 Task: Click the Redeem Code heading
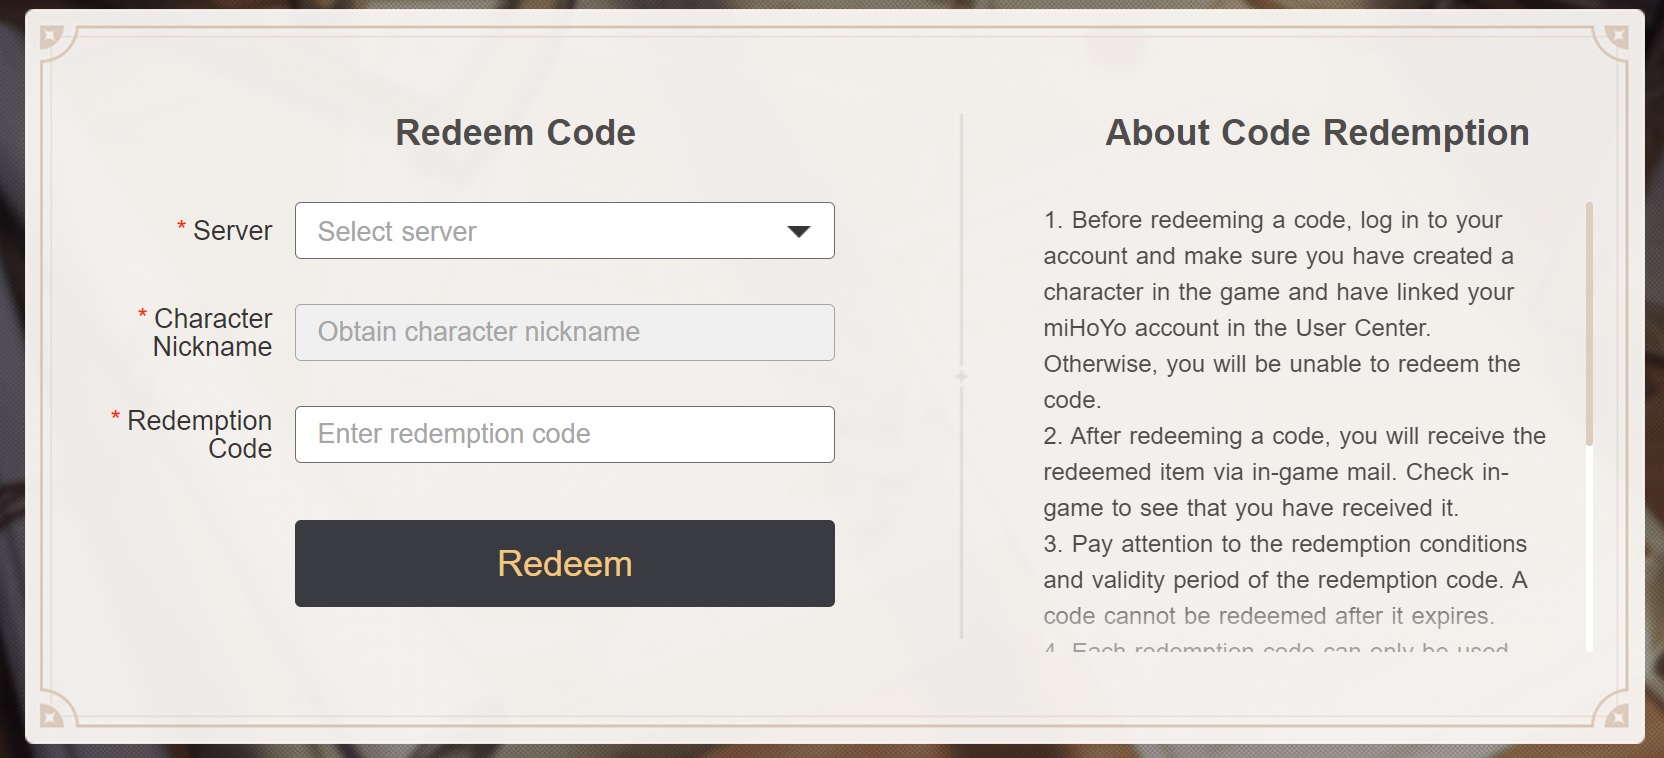pyautogui.click(x=515, y=133)
